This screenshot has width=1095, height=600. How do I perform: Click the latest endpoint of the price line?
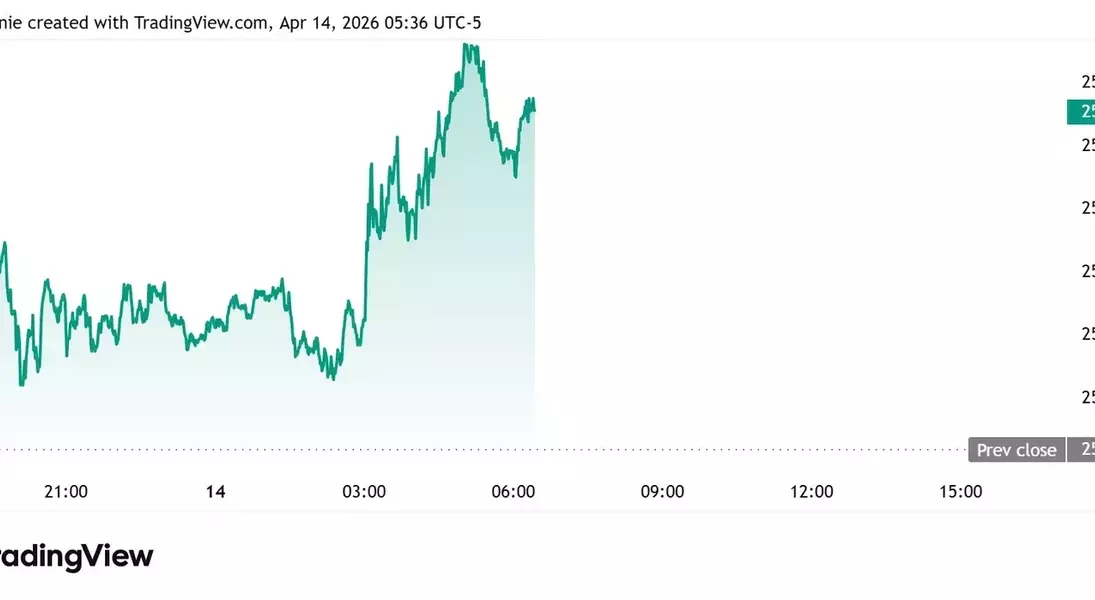pos(534,108)
